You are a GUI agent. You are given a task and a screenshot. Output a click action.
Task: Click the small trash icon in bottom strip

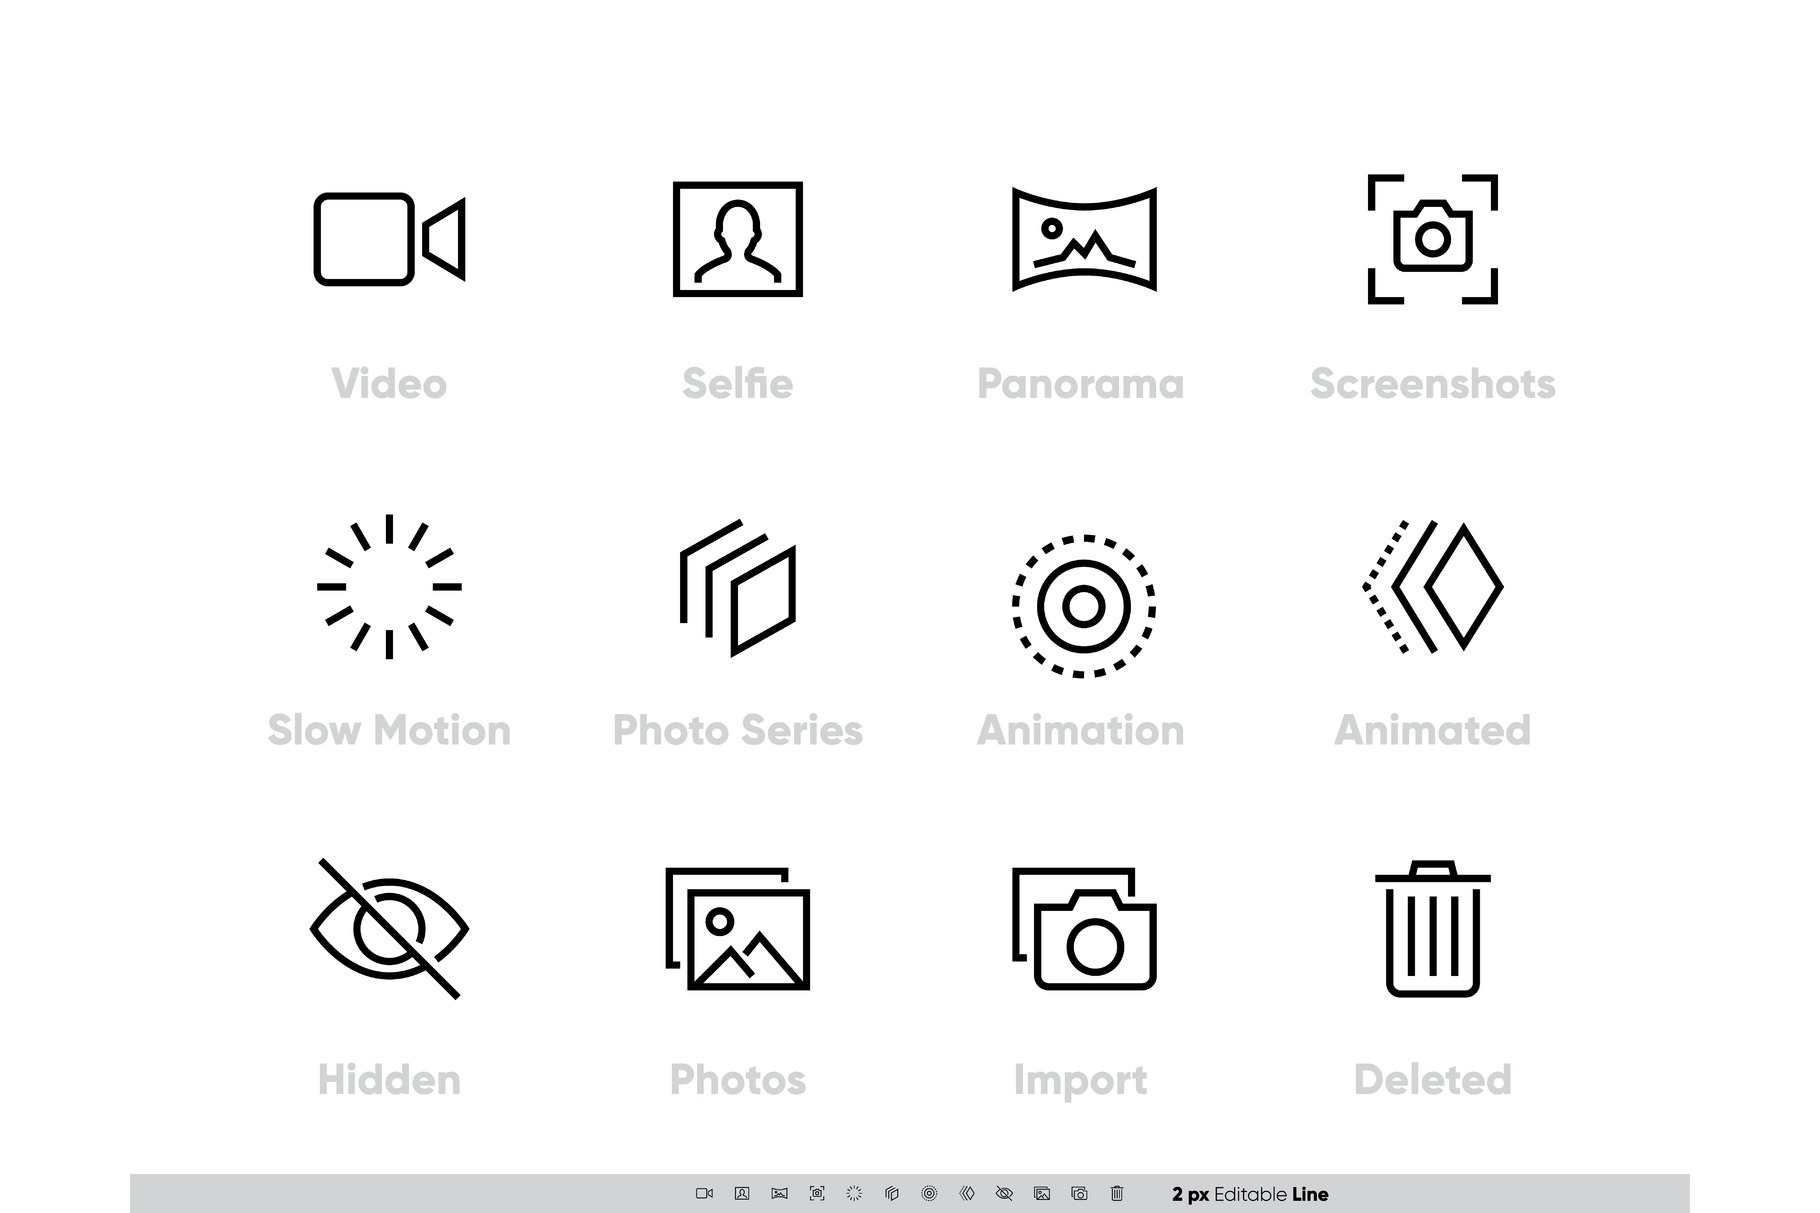pos(1117,1193)
